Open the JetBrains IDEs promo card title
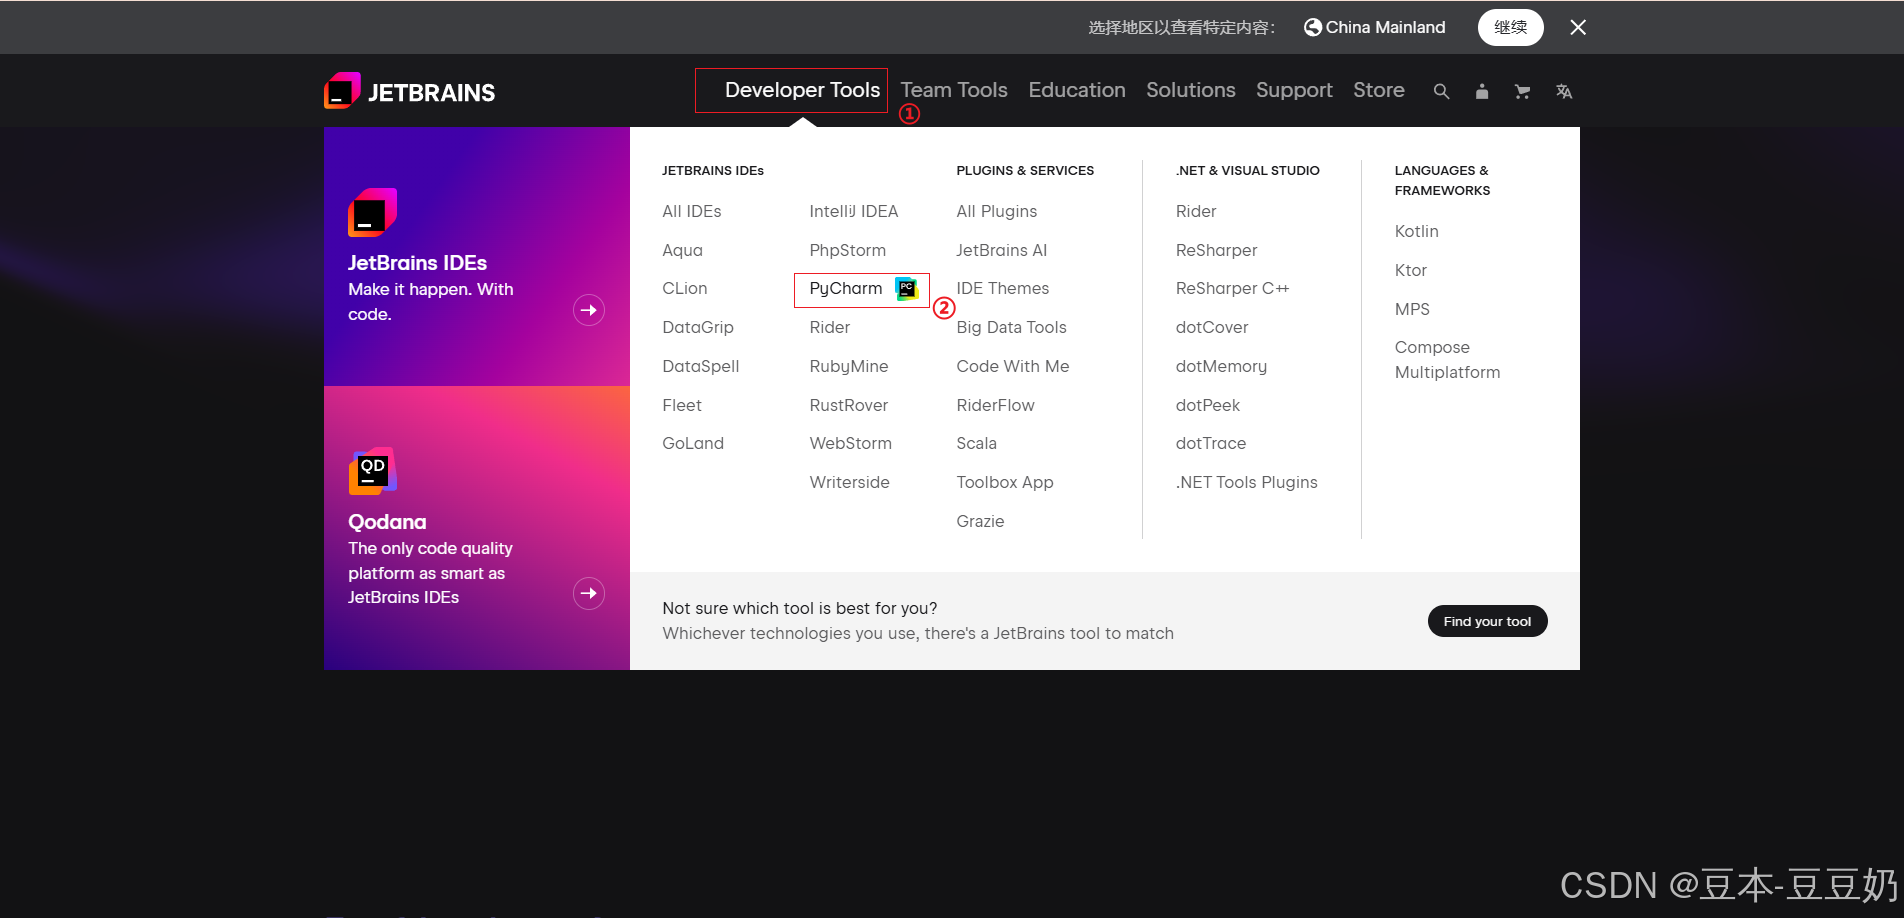Viewport: 1904px width, 918px height. 418,263
